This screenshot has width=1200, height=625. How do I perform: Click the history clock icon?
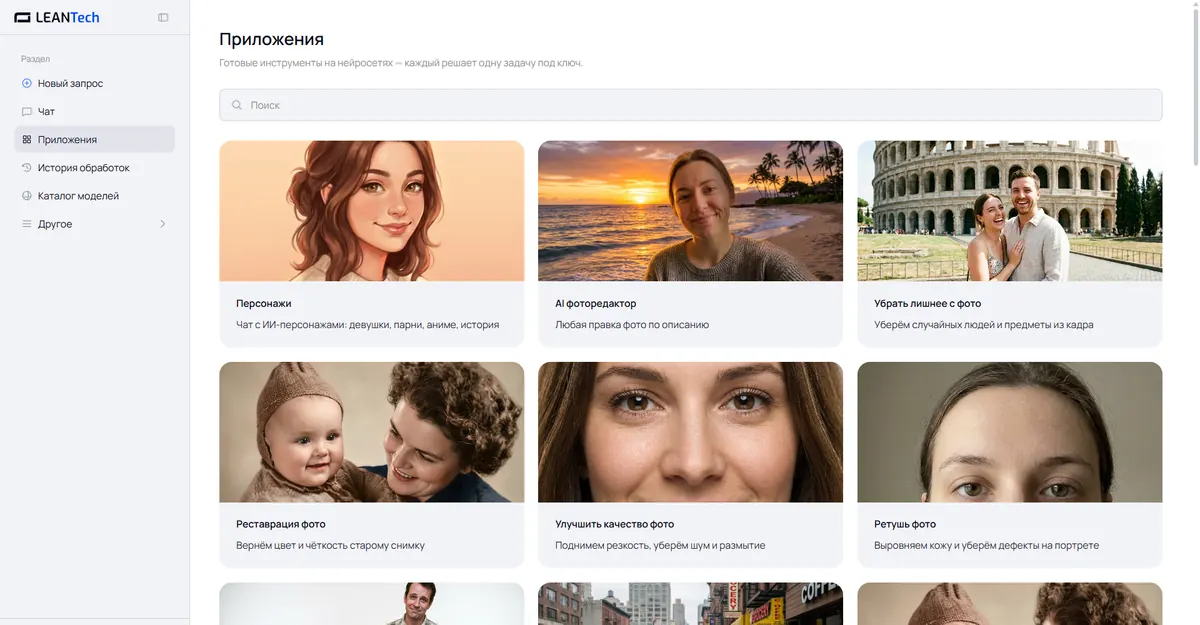coord(27,167)
